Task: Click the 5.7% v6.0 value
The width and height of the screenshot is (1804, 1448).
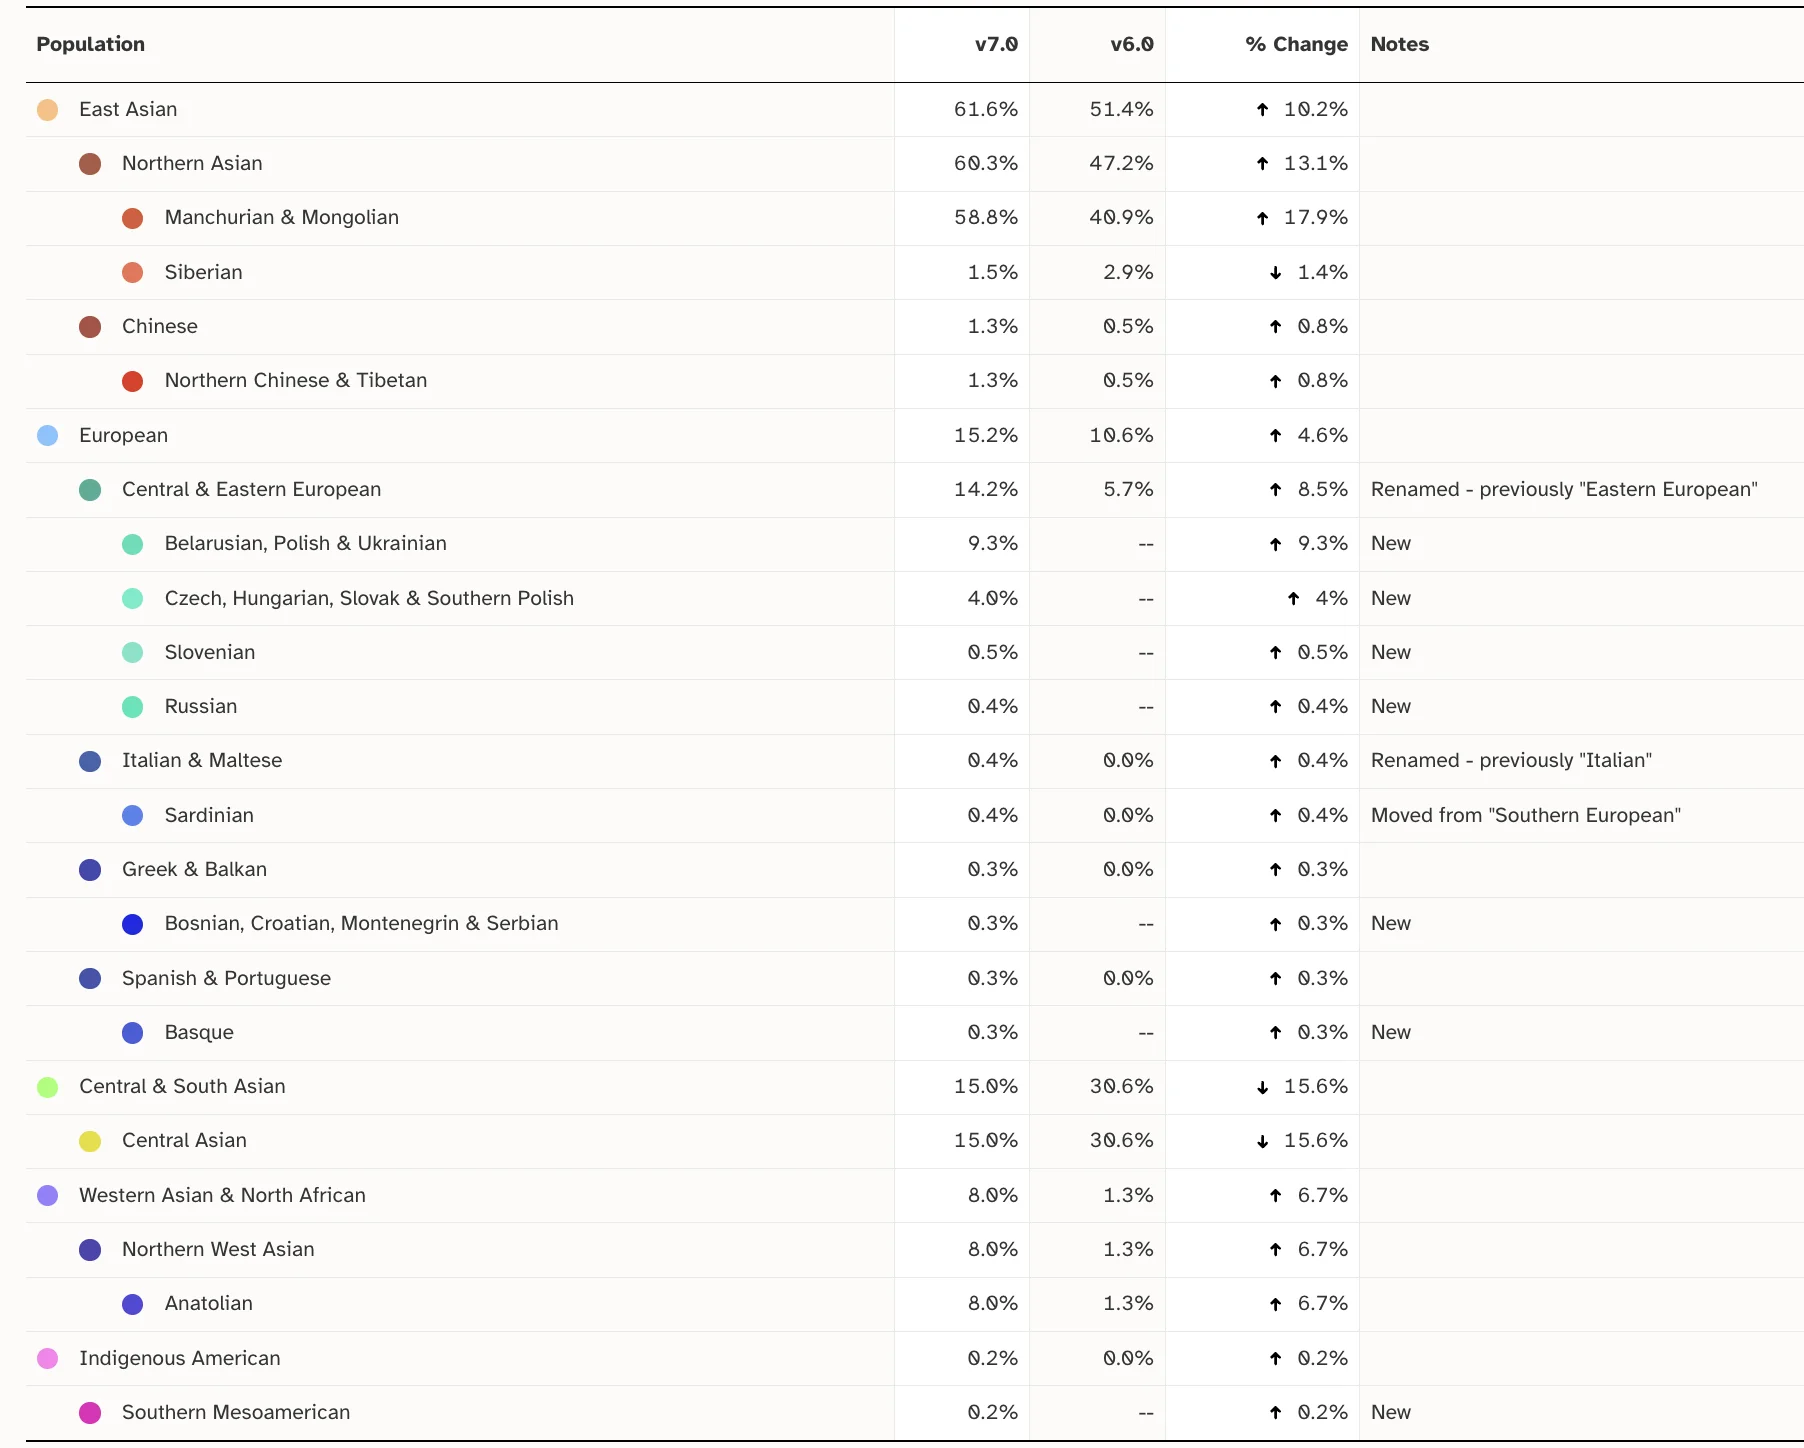Action: [x=1128, y=489]
